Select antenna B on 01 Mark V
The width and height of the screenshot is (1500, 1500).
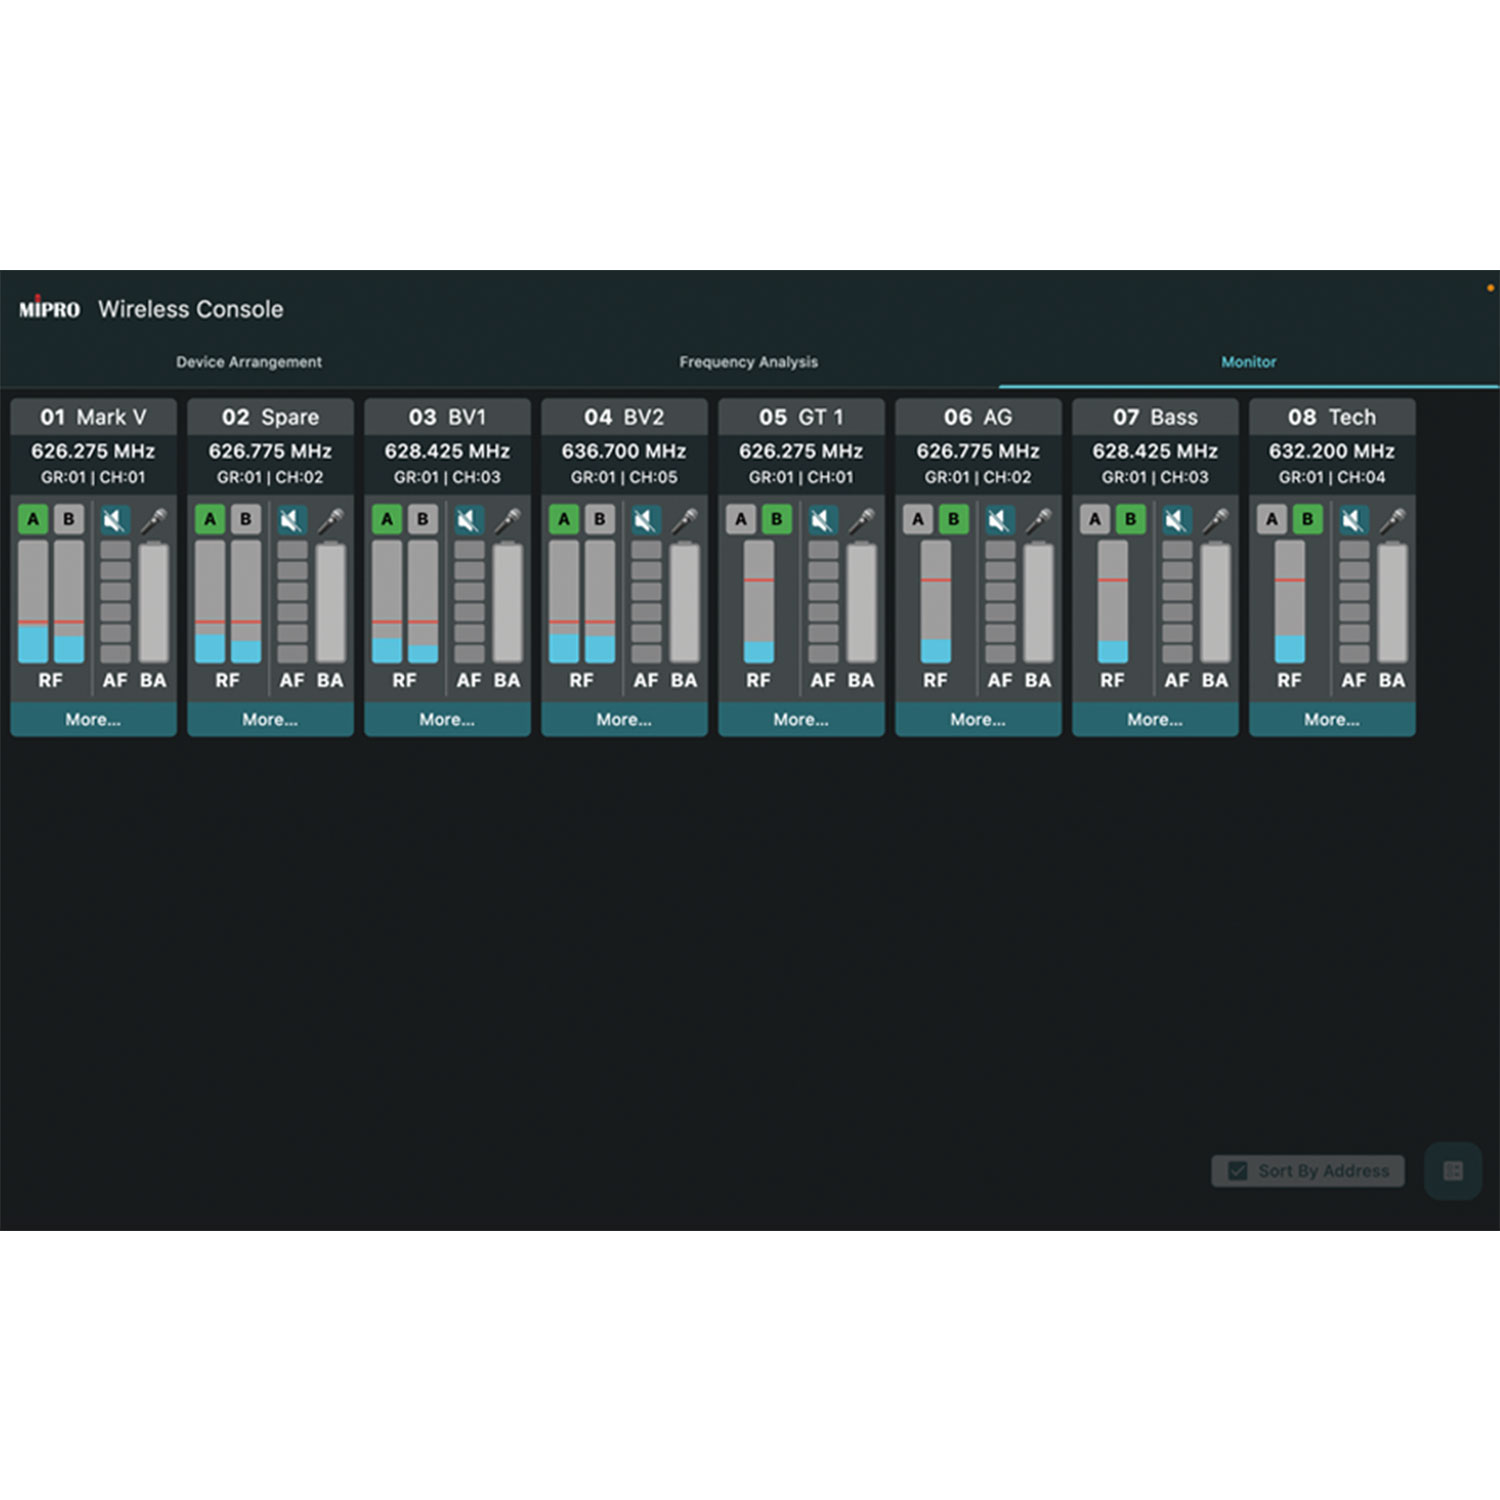[69, 519]
